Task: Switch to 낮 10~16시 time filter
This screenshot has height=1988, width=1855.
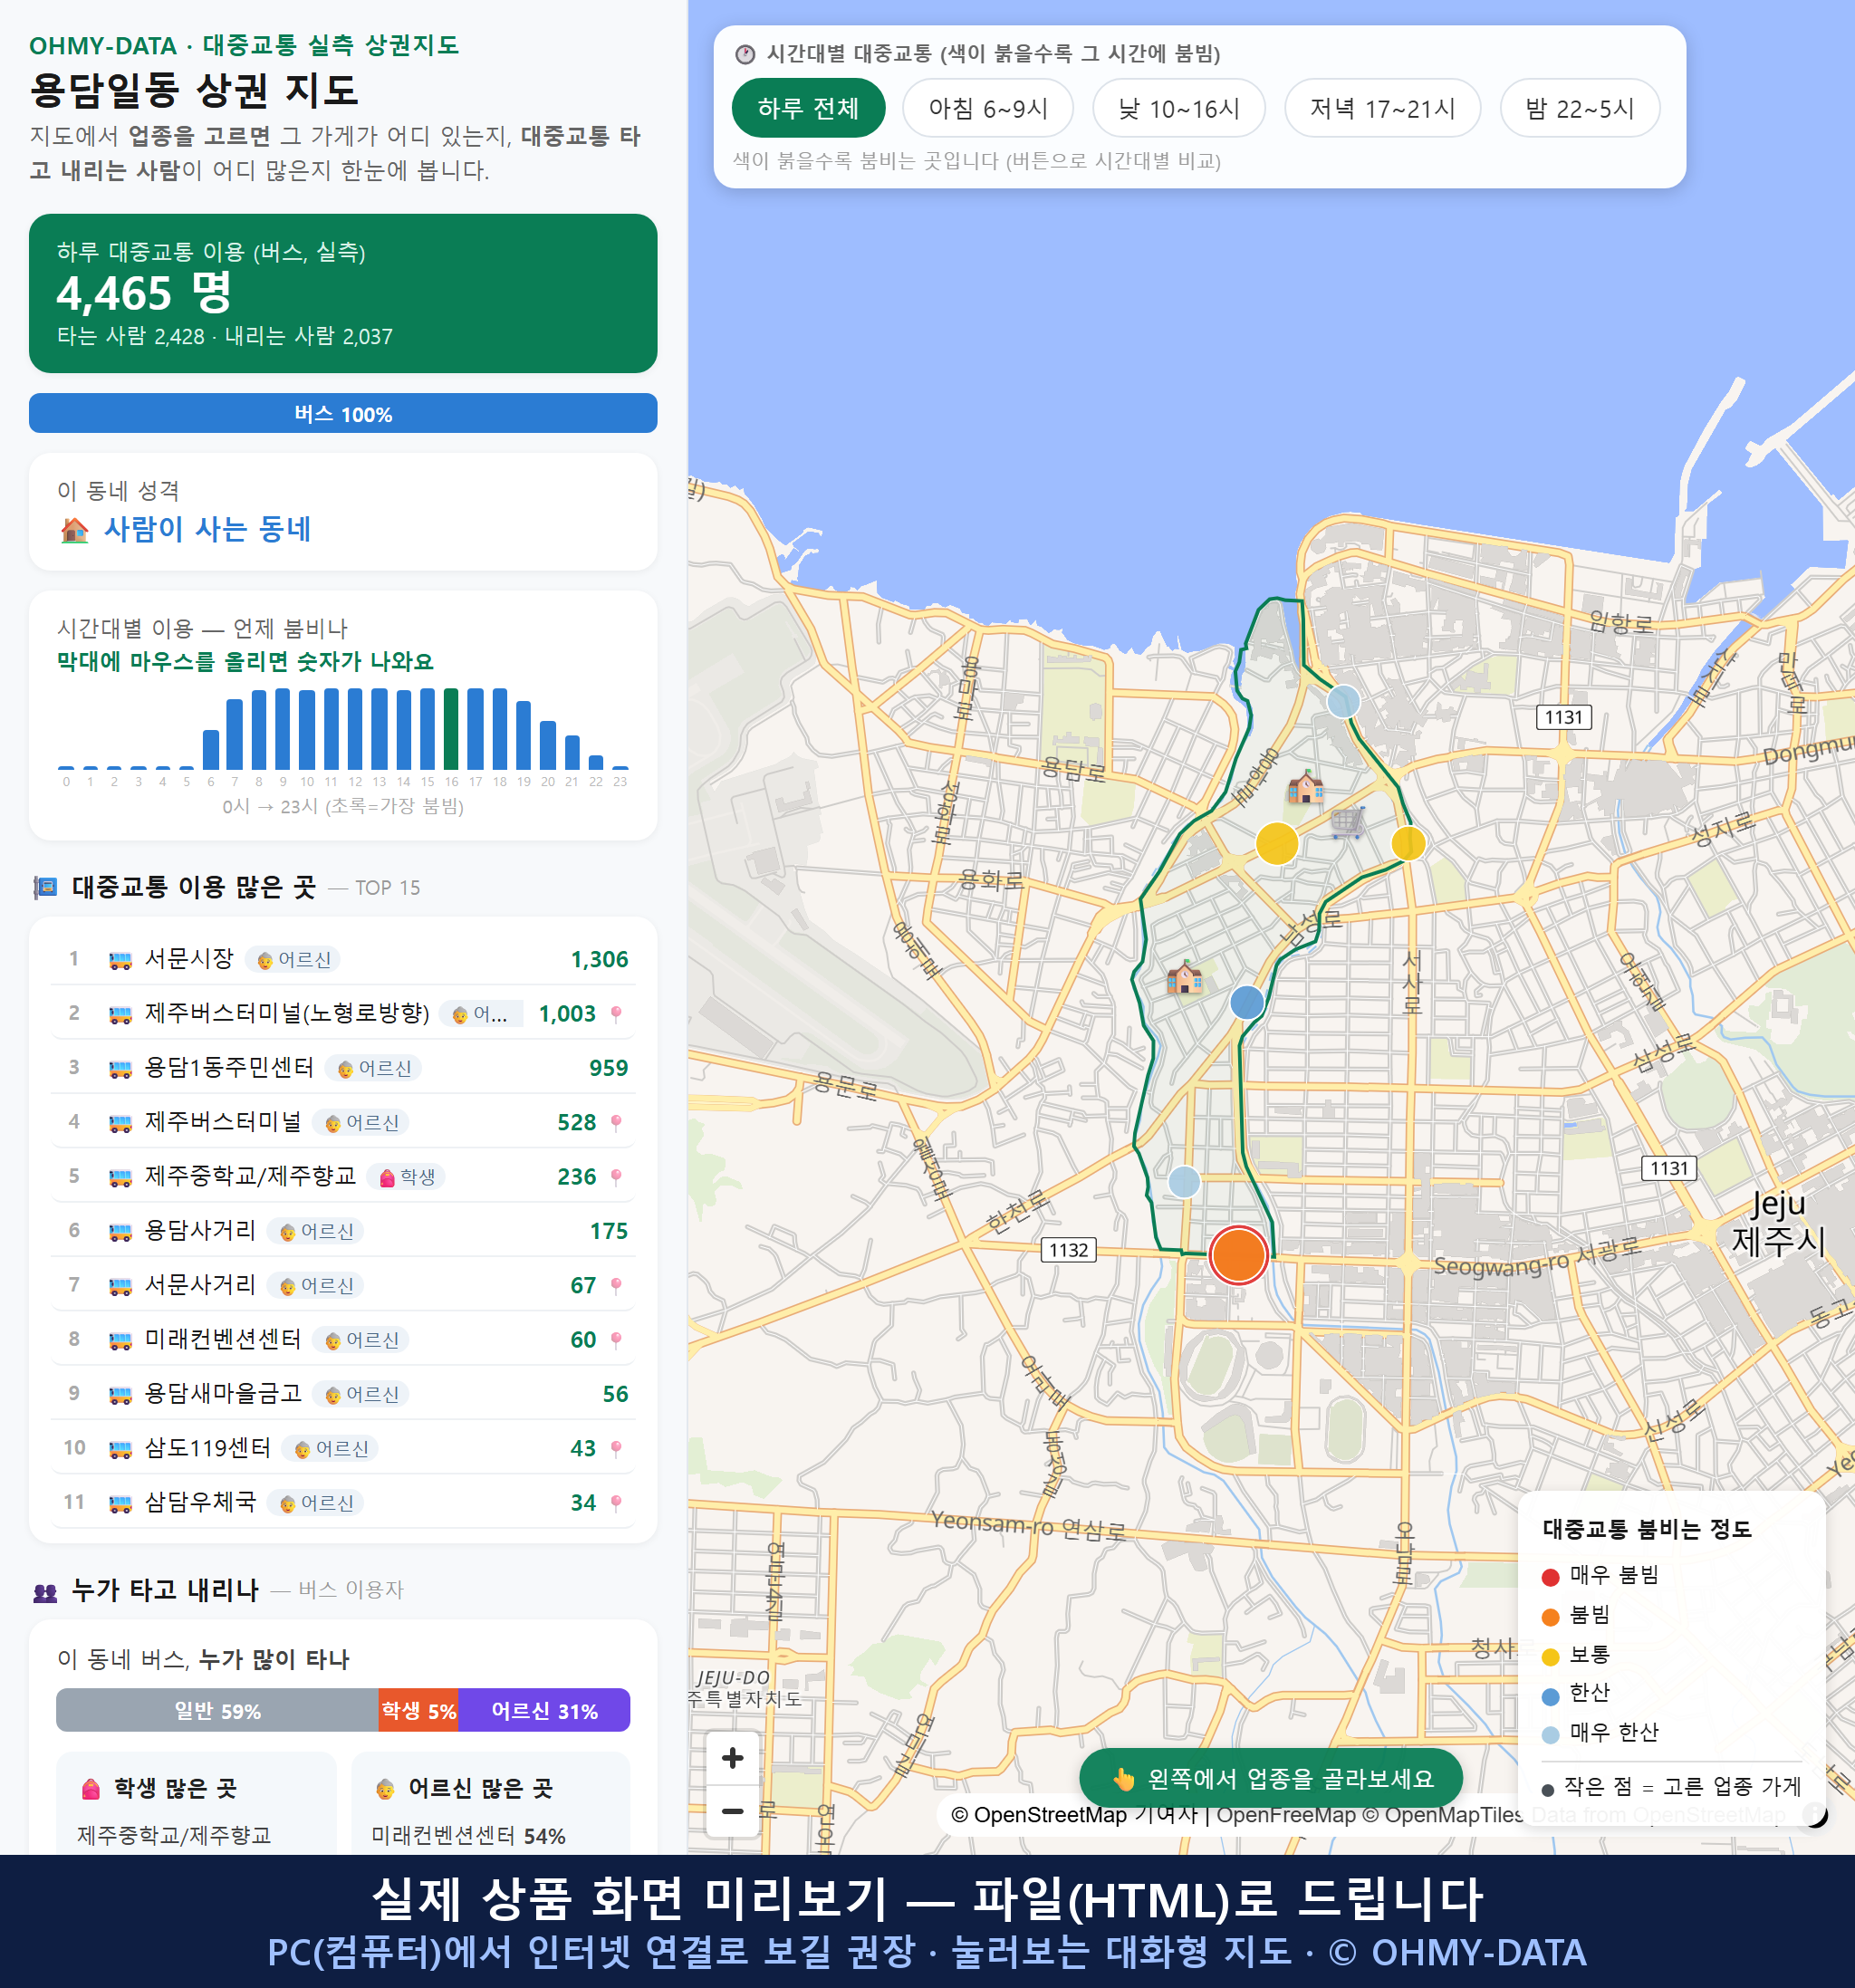Action: [x=1179, y=108]
